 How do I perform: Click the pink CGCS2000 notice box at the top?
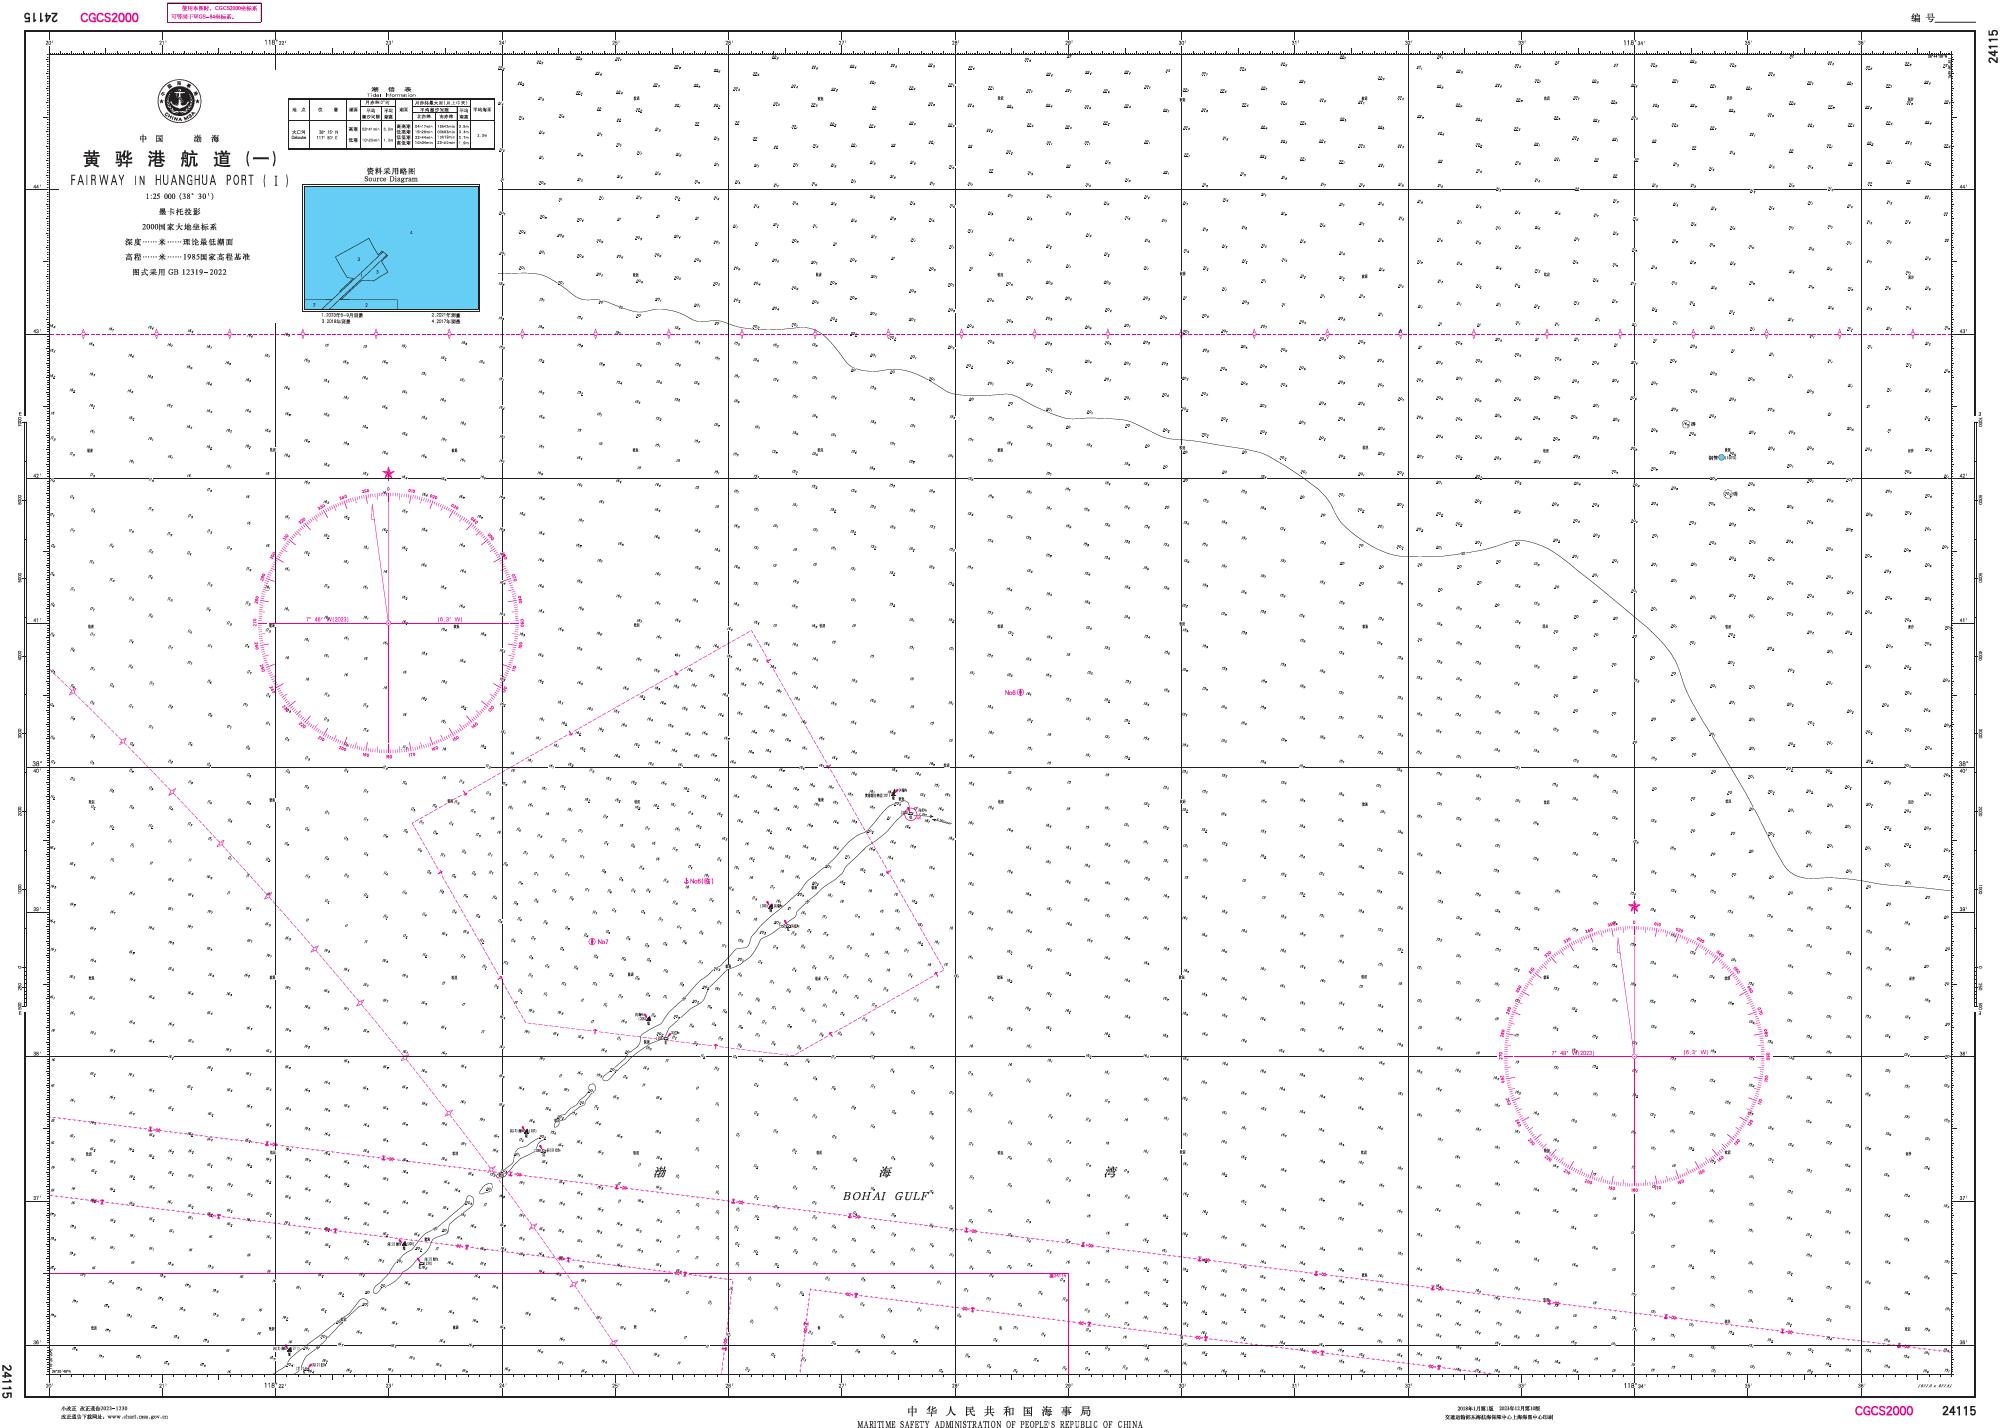tap(213, 12)
